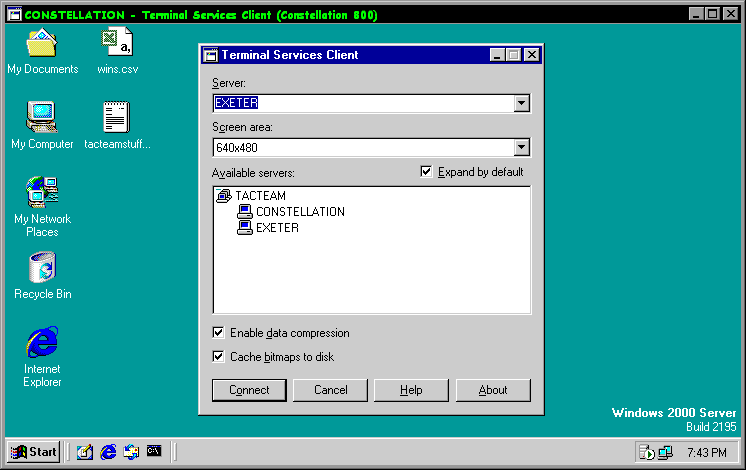Image resolution: width=746 pixels, height=470 pixels.
Task: Uncheck Cache bitmaps to disk
Action: 218,356
